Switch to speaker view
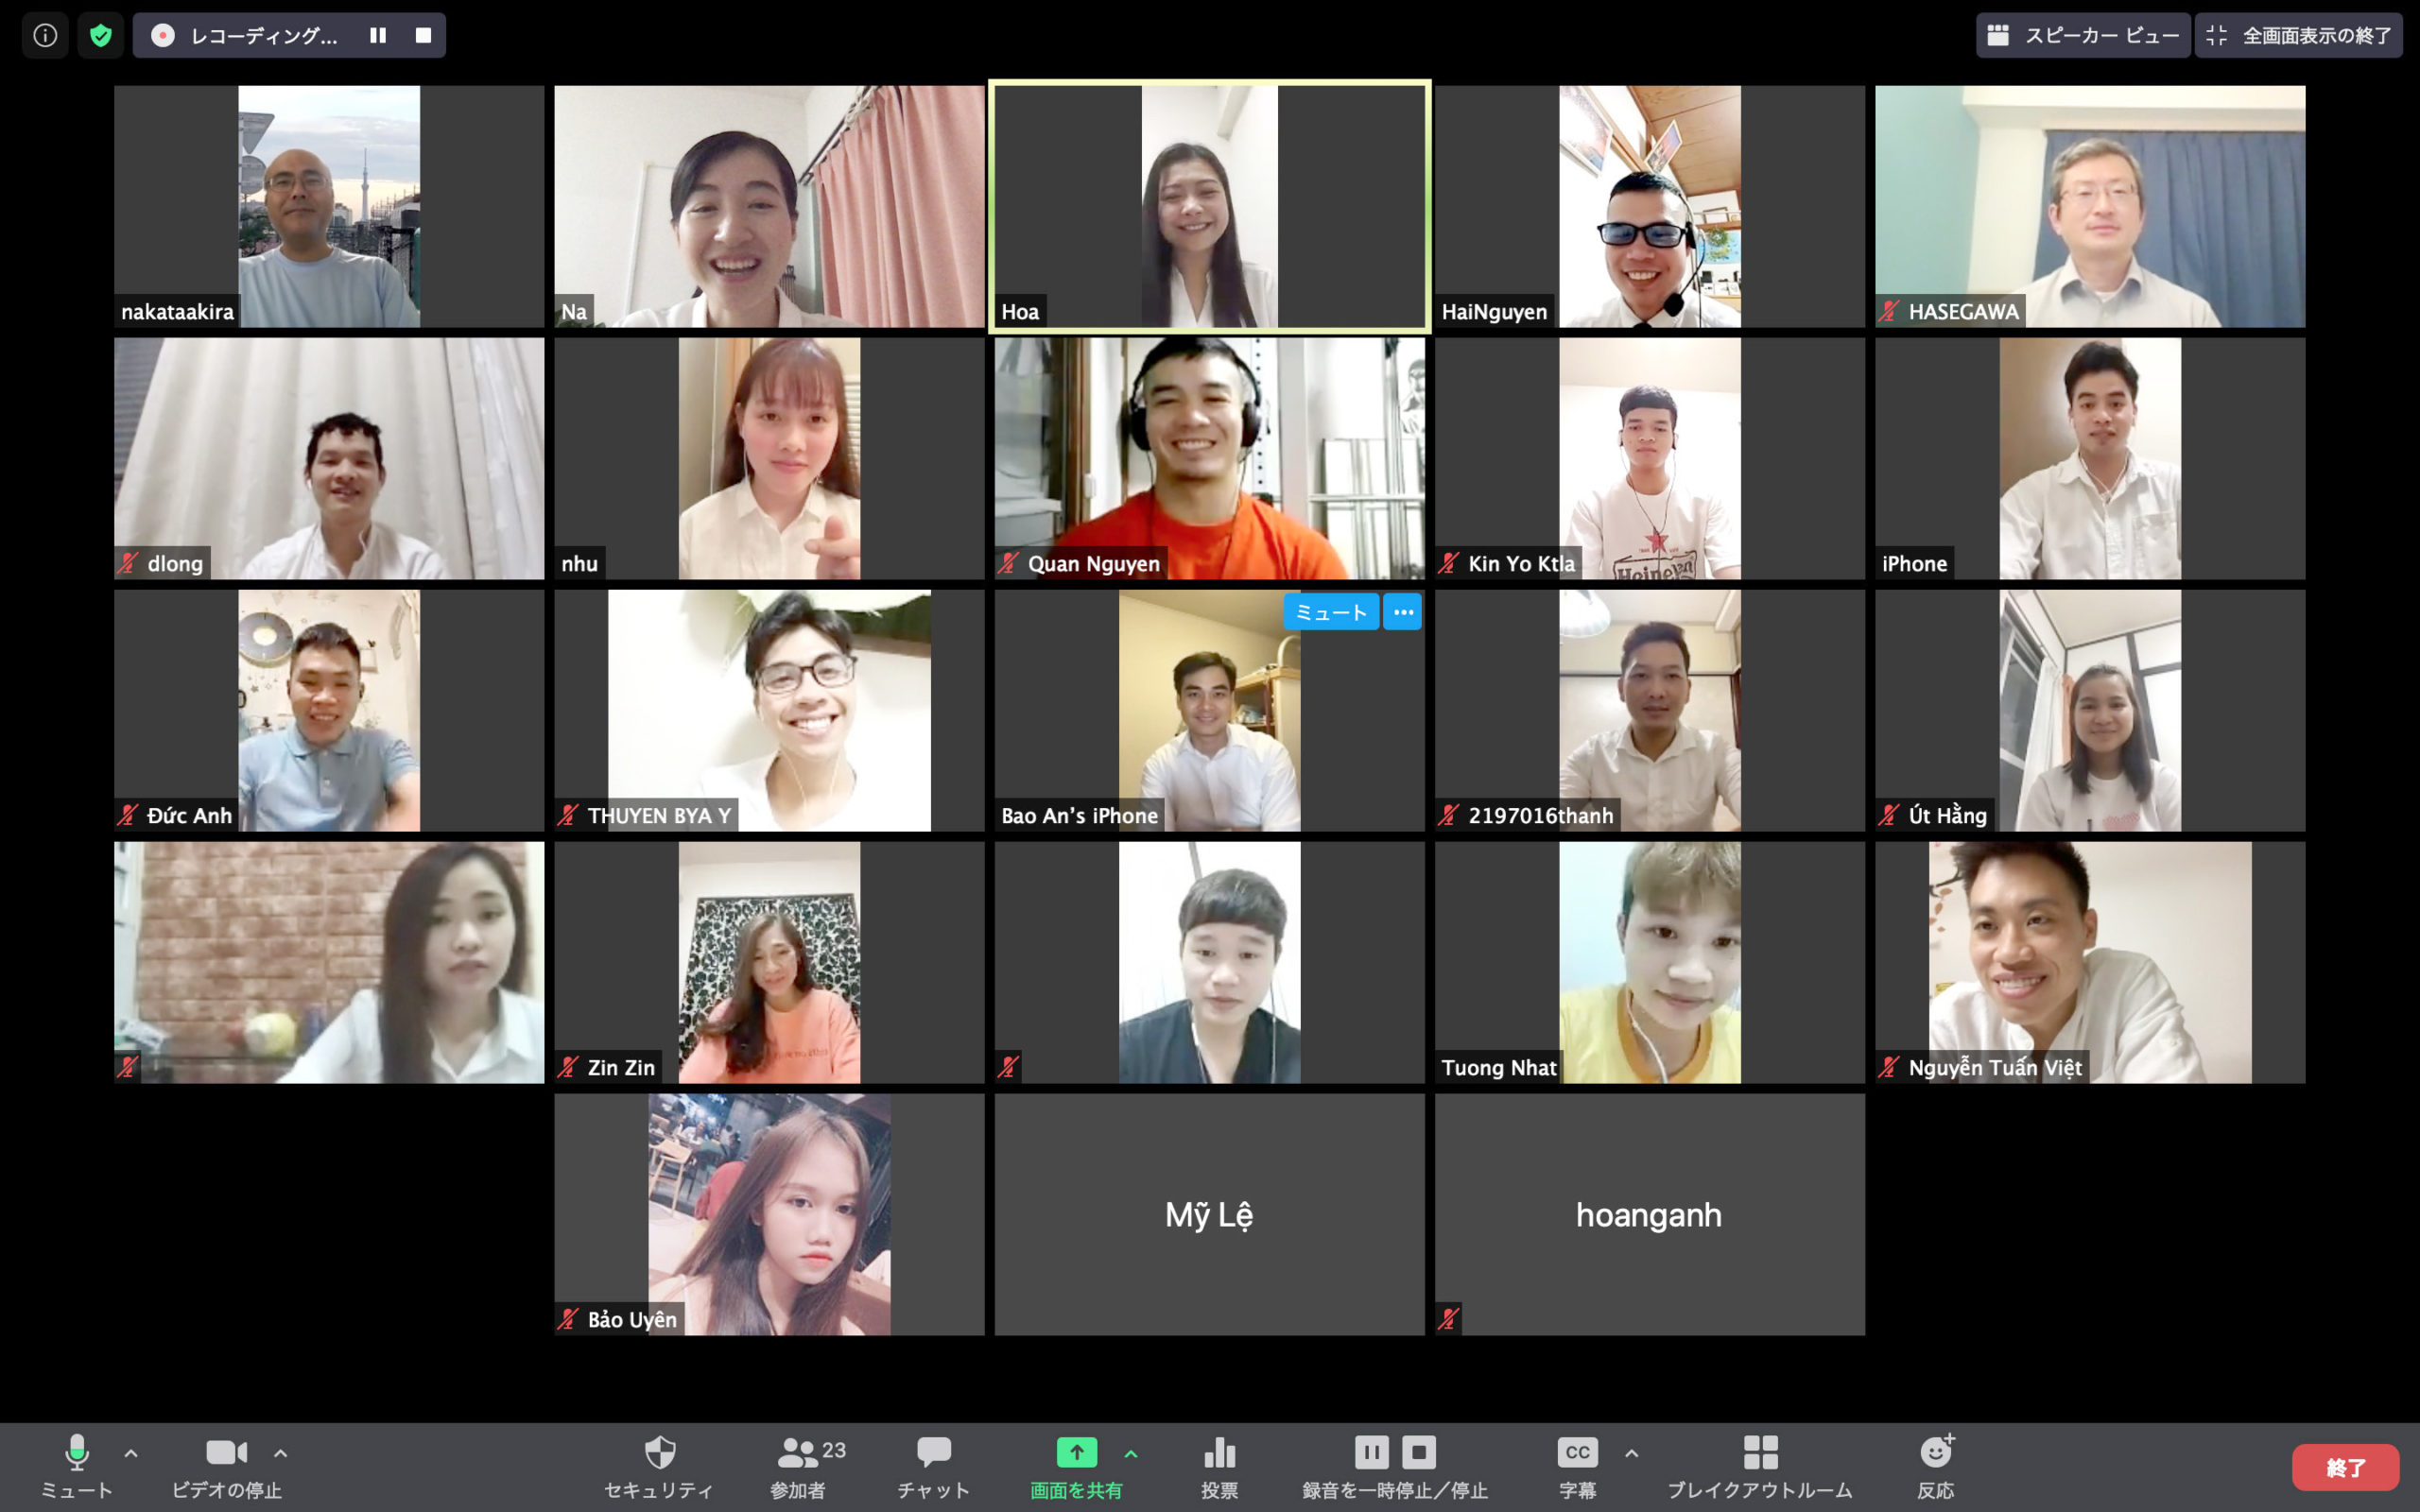2420x1512 pixels. 2083,36
